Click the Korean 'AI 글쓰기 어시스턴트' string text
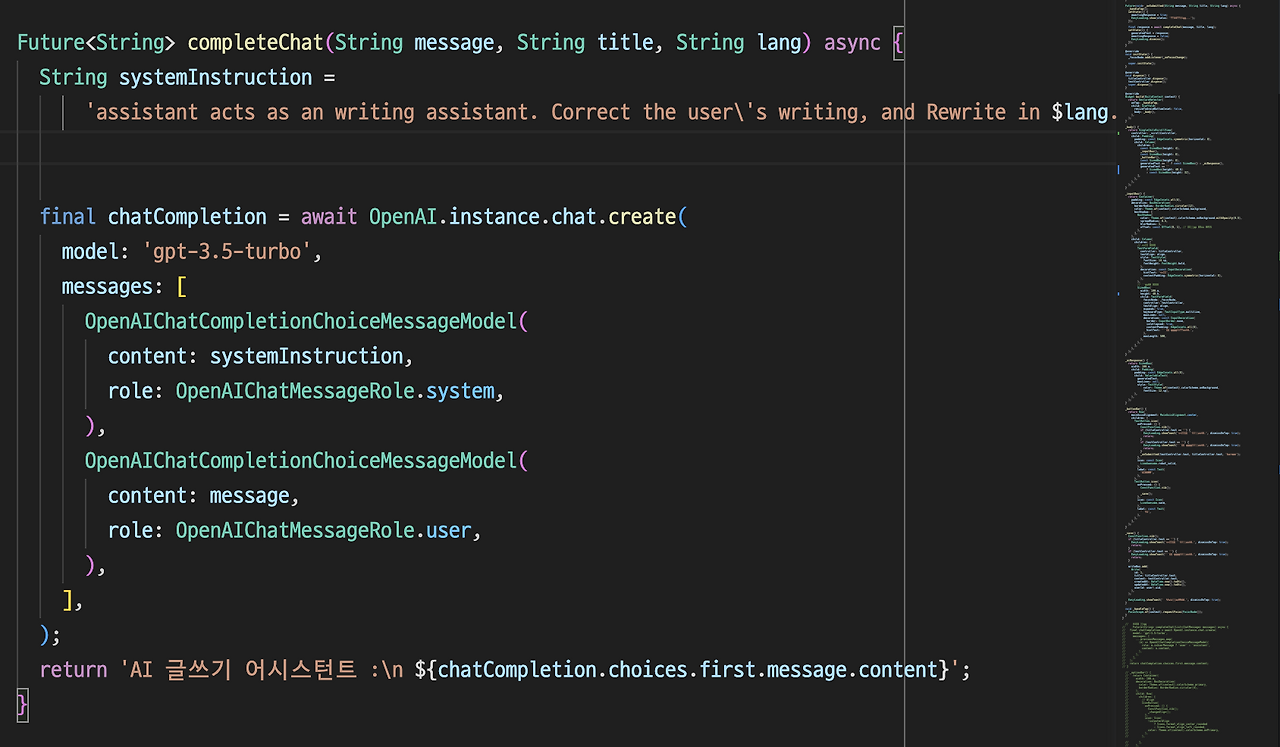 coord(242,670)
